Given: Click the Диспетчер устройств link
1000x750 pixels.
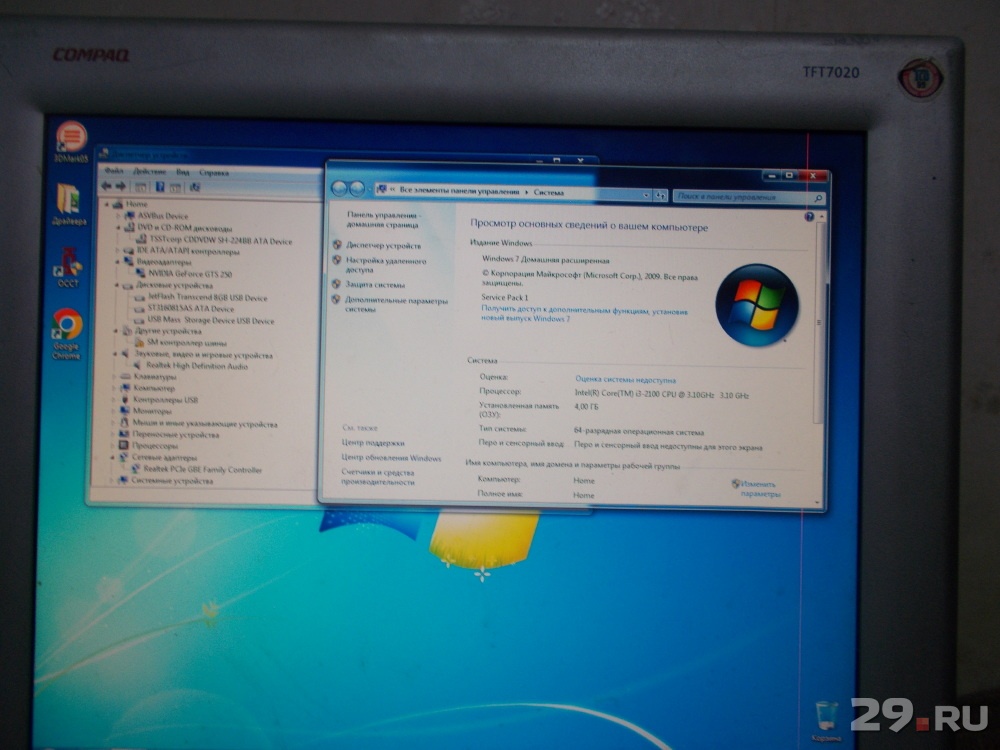Looking at the screenshot, I should (383, 245).
